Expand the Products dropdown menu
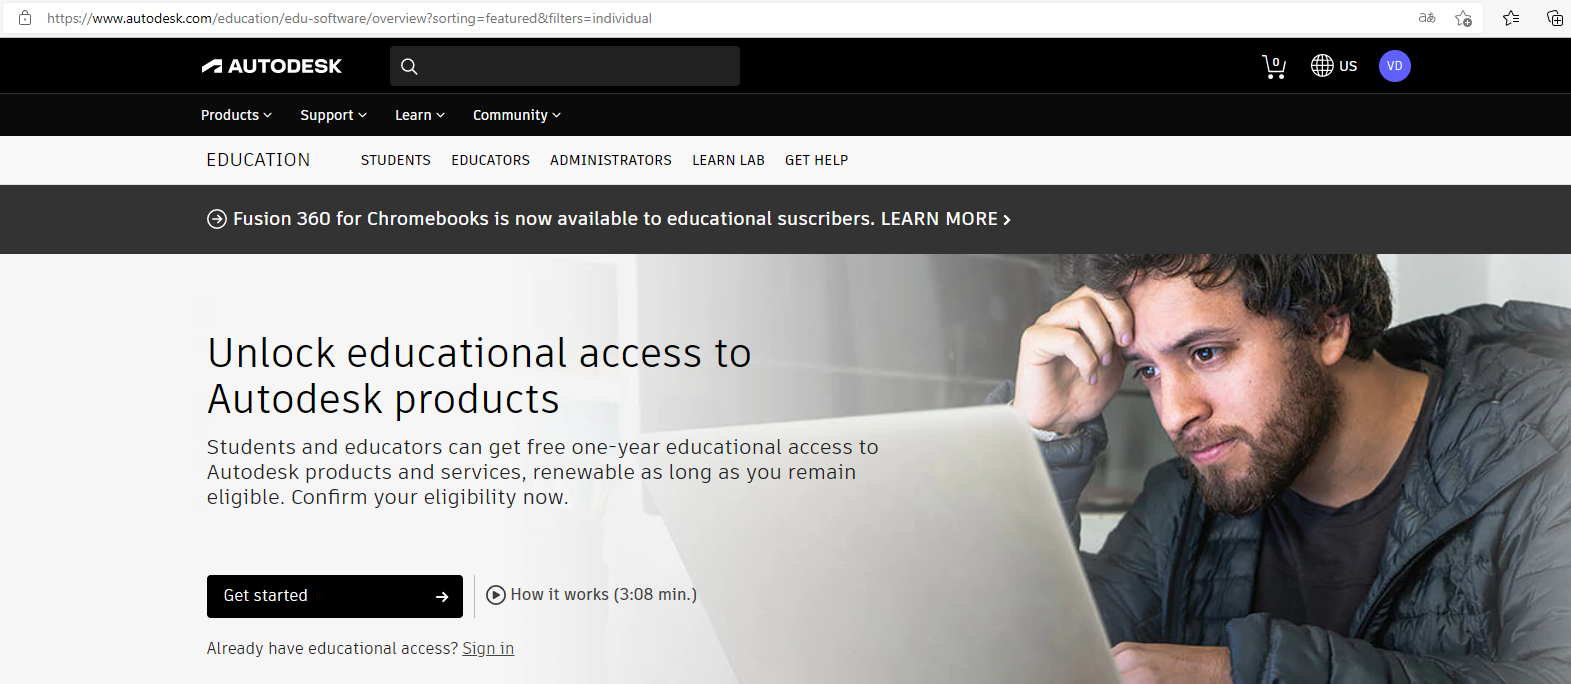Viewport: 1571px width, 684px height. click(236, 115)
